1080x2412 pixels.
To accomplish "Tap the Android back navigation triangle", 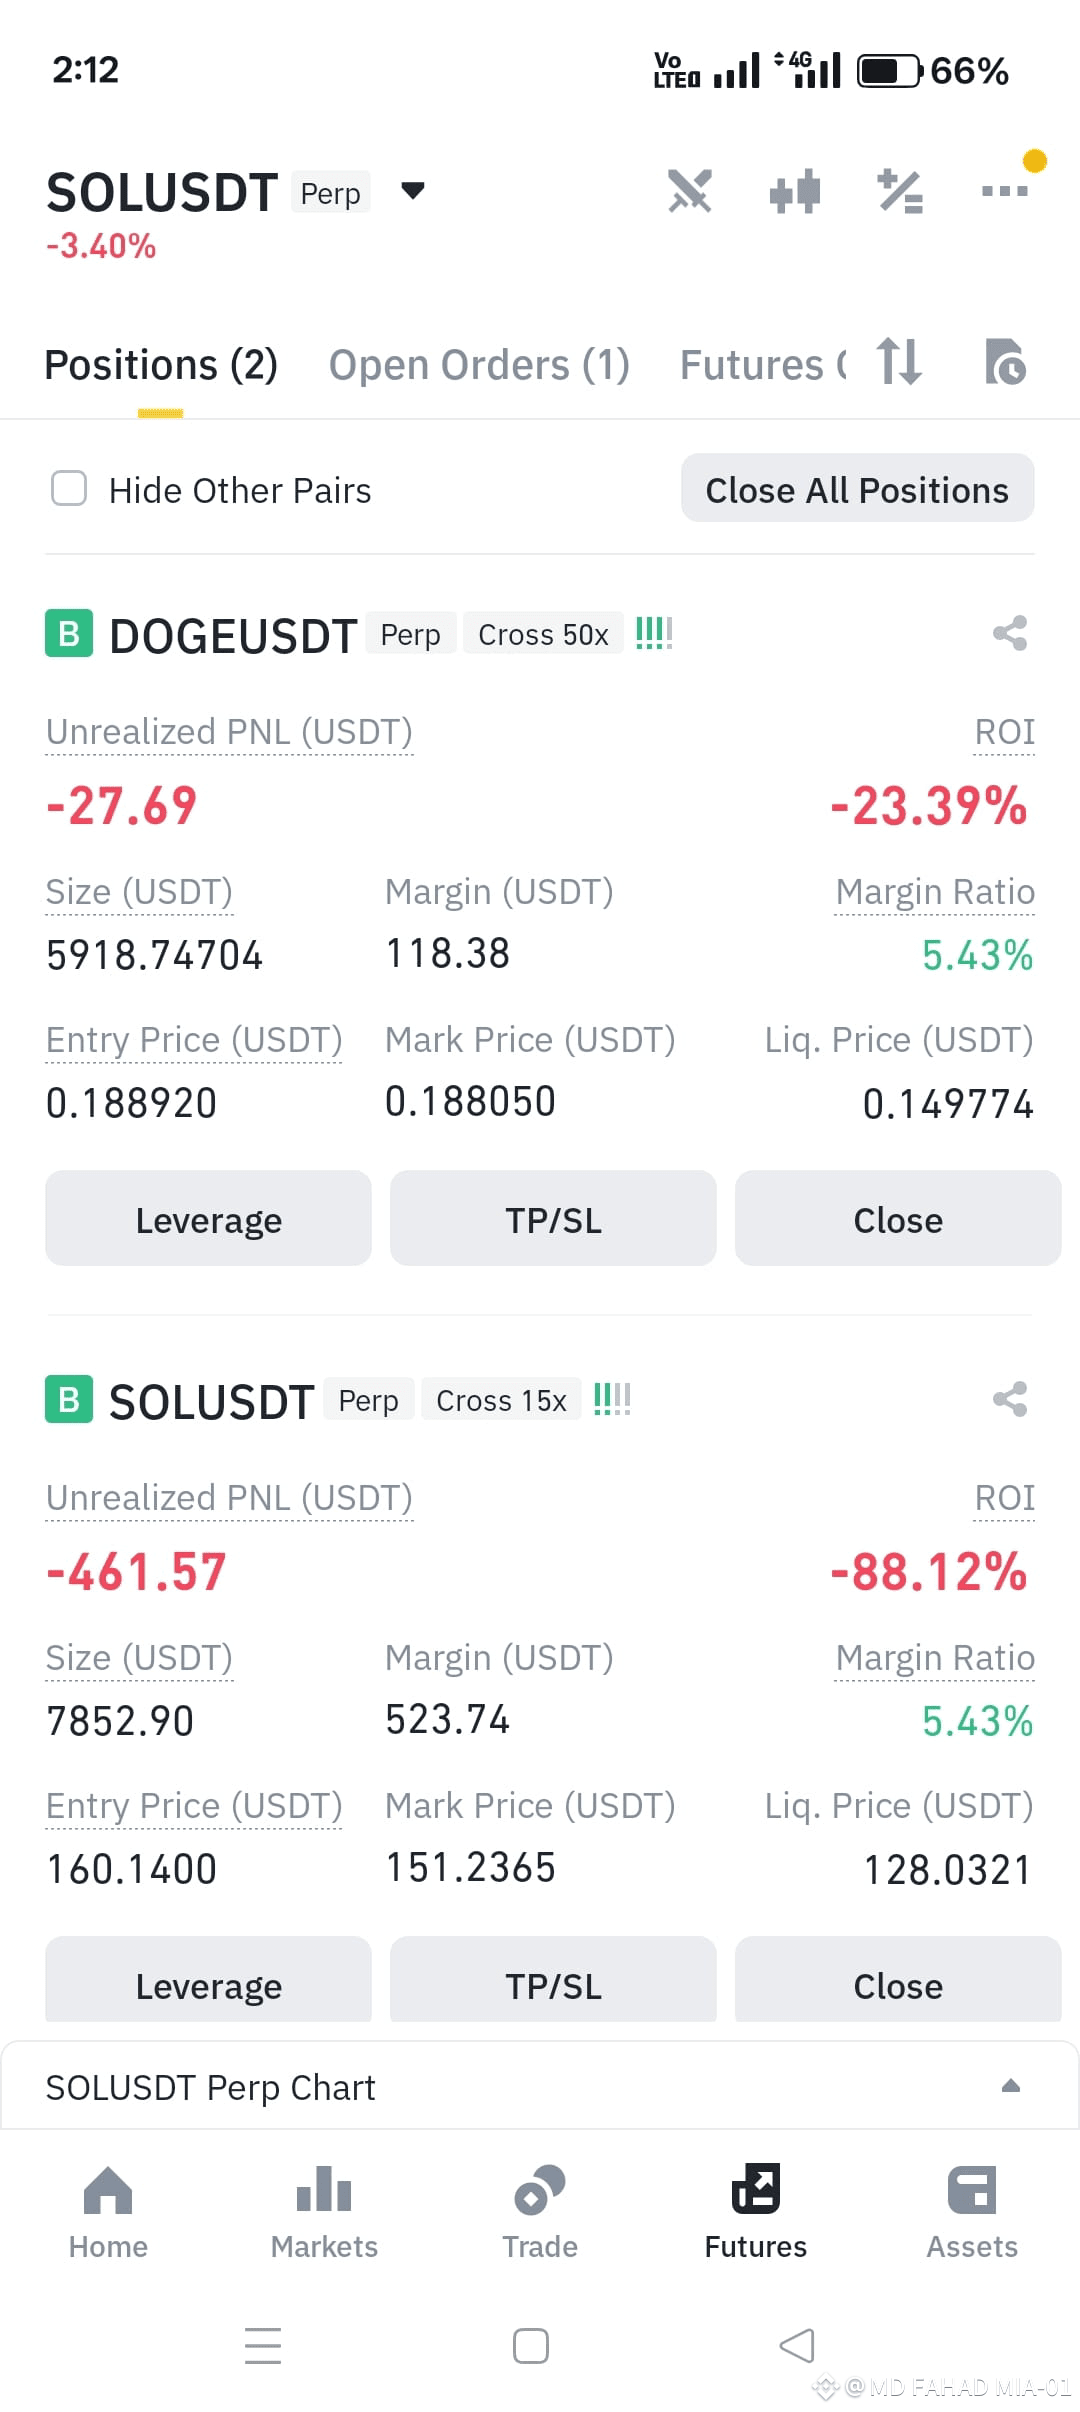I will [797, 2345].
